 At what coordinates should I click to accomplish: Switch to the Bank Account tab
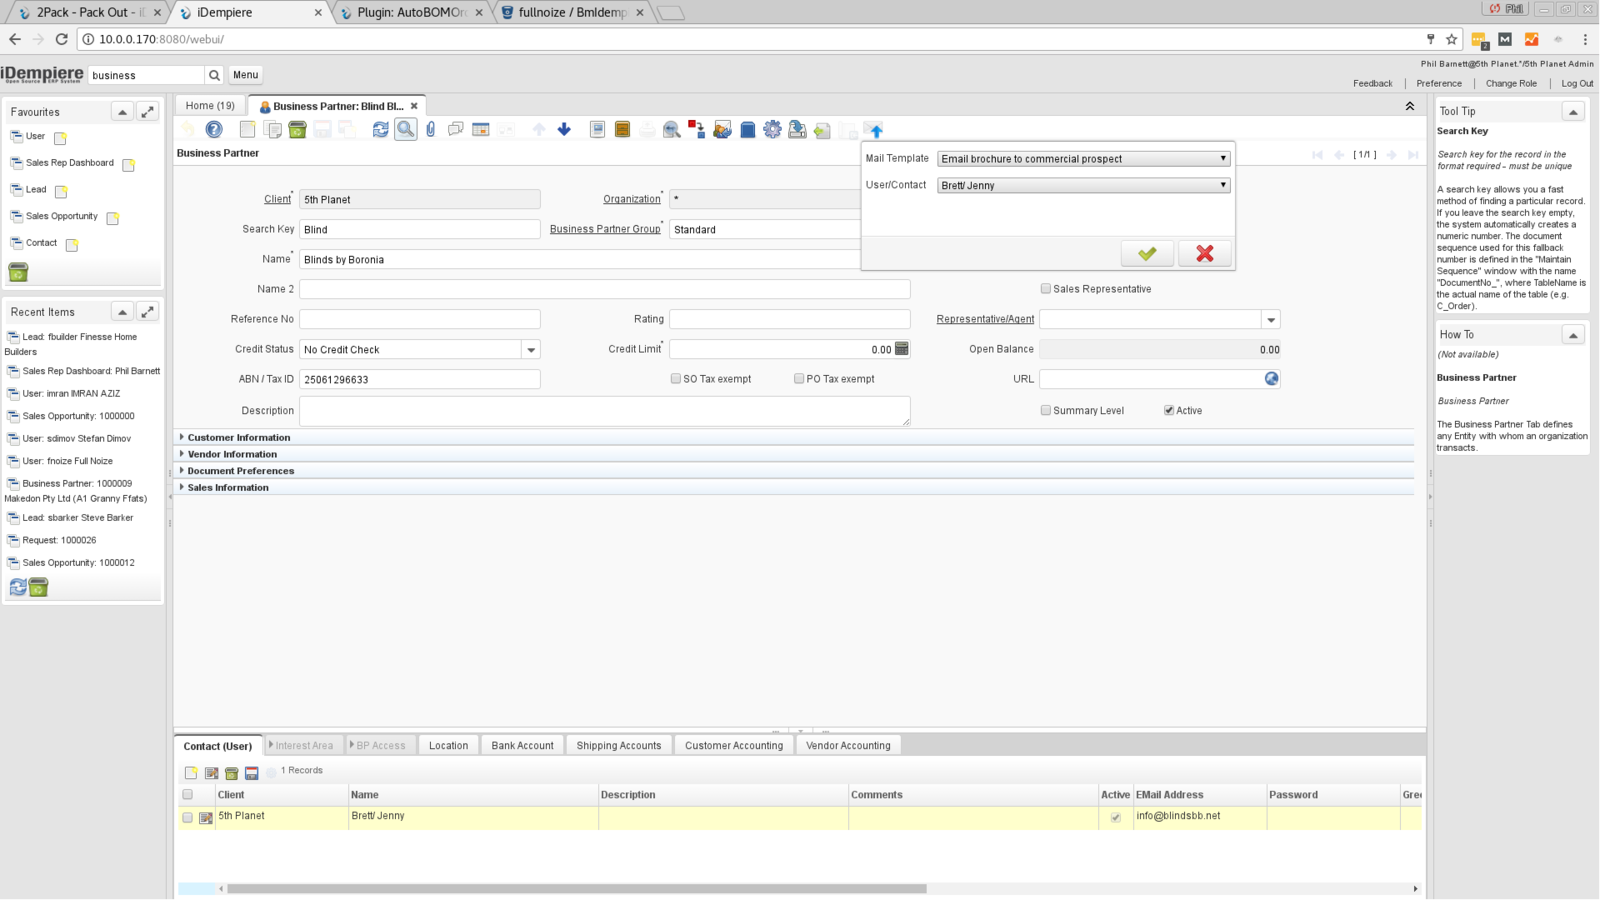point(522,746)
